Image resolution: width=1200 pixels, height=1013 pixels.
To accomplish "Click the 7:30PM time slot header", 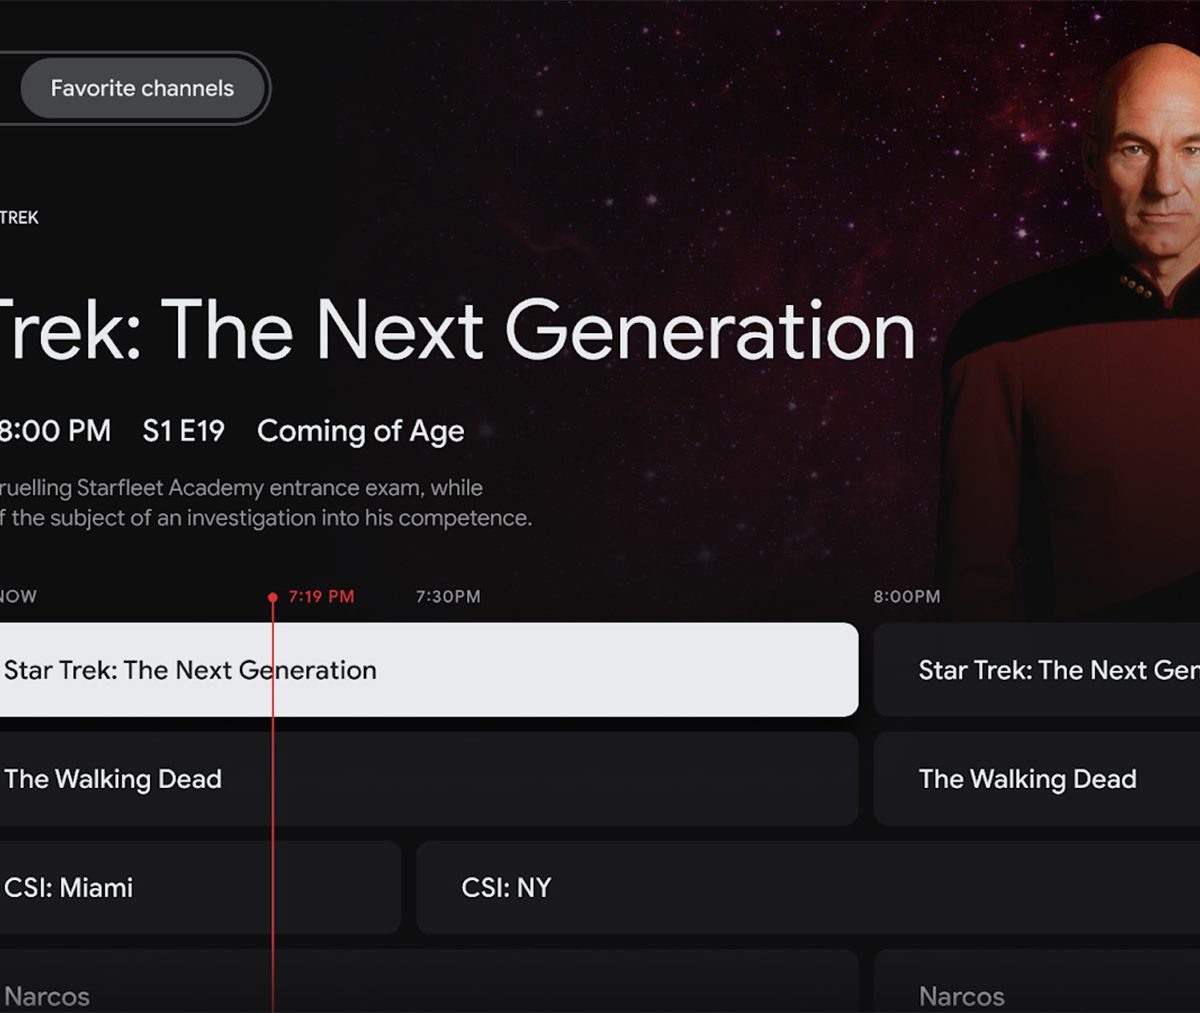I will point(448,597).
